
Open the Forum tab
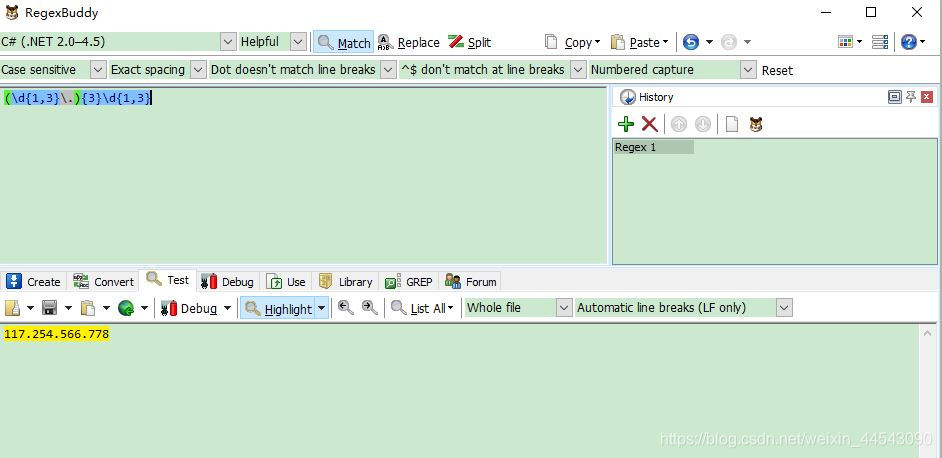[471, 281]
